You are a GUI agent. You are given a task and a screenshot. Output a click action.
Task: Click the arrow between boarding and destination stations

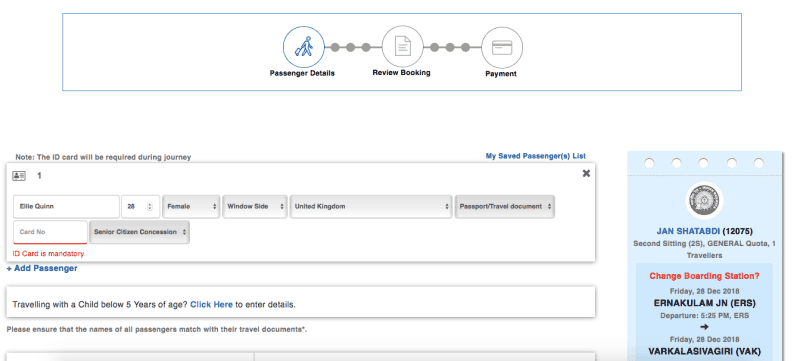pyautogui.click(x=704, y=327)
